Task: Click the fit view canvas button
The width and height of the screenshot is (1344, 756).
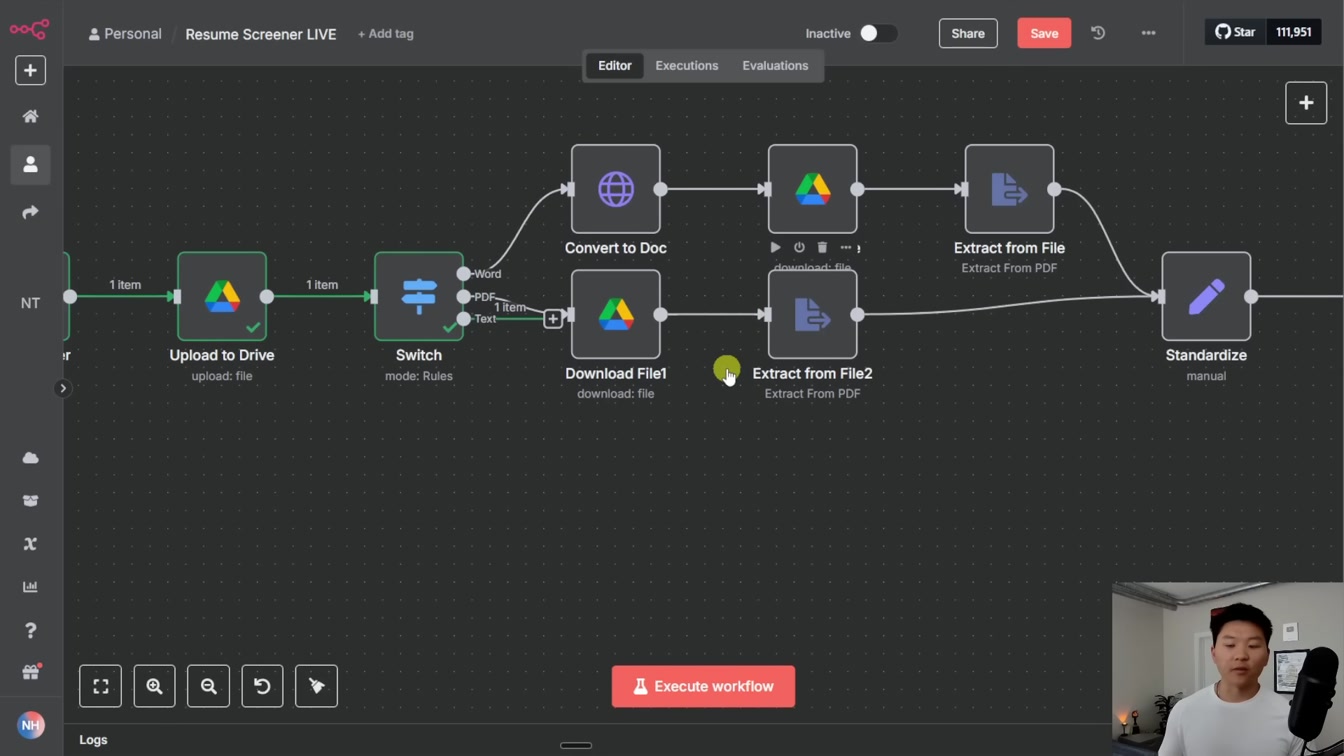Action: [x=101, y=686]
